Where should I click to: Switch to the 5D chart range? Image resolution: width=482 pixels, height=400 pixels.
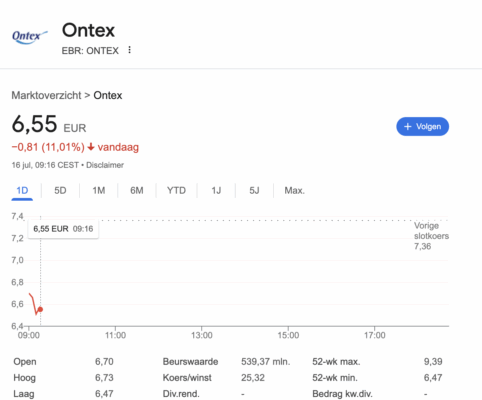[60, 191]
